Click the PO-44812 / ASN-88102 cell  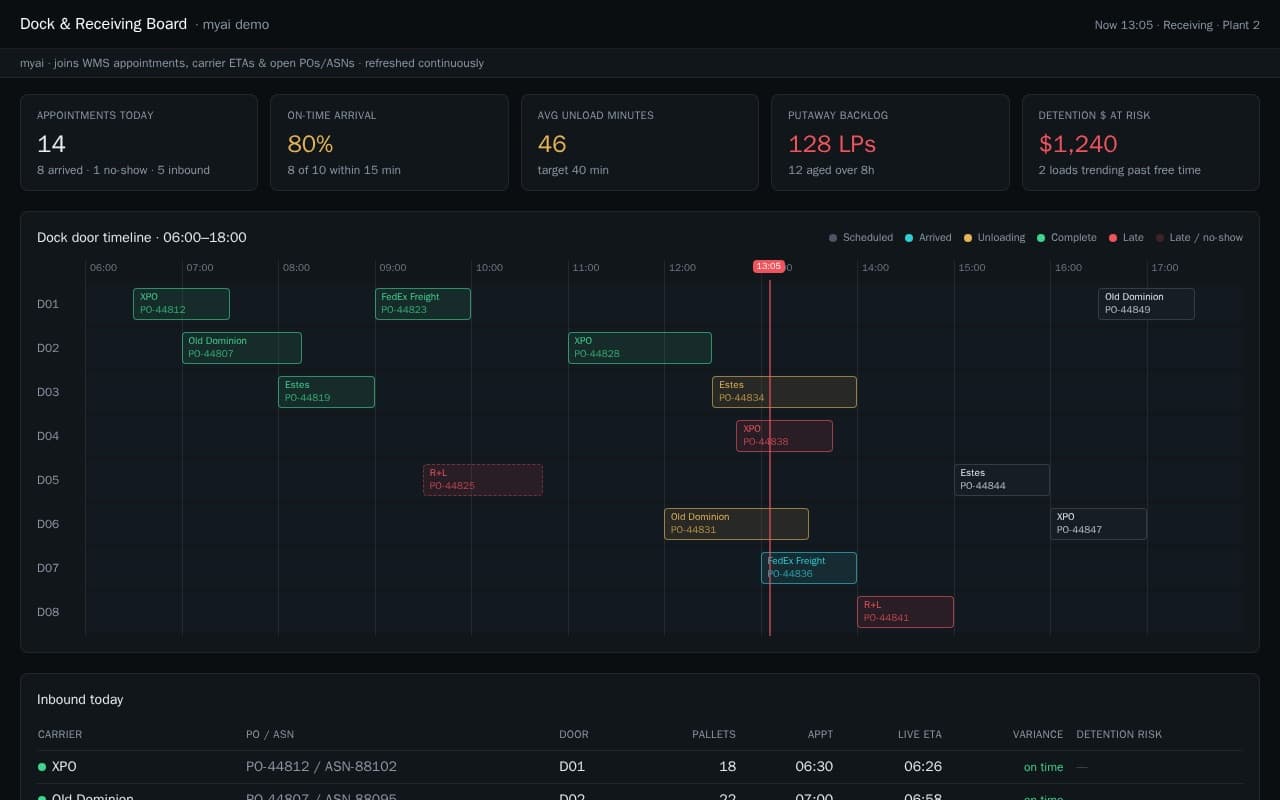pos(321,767)
